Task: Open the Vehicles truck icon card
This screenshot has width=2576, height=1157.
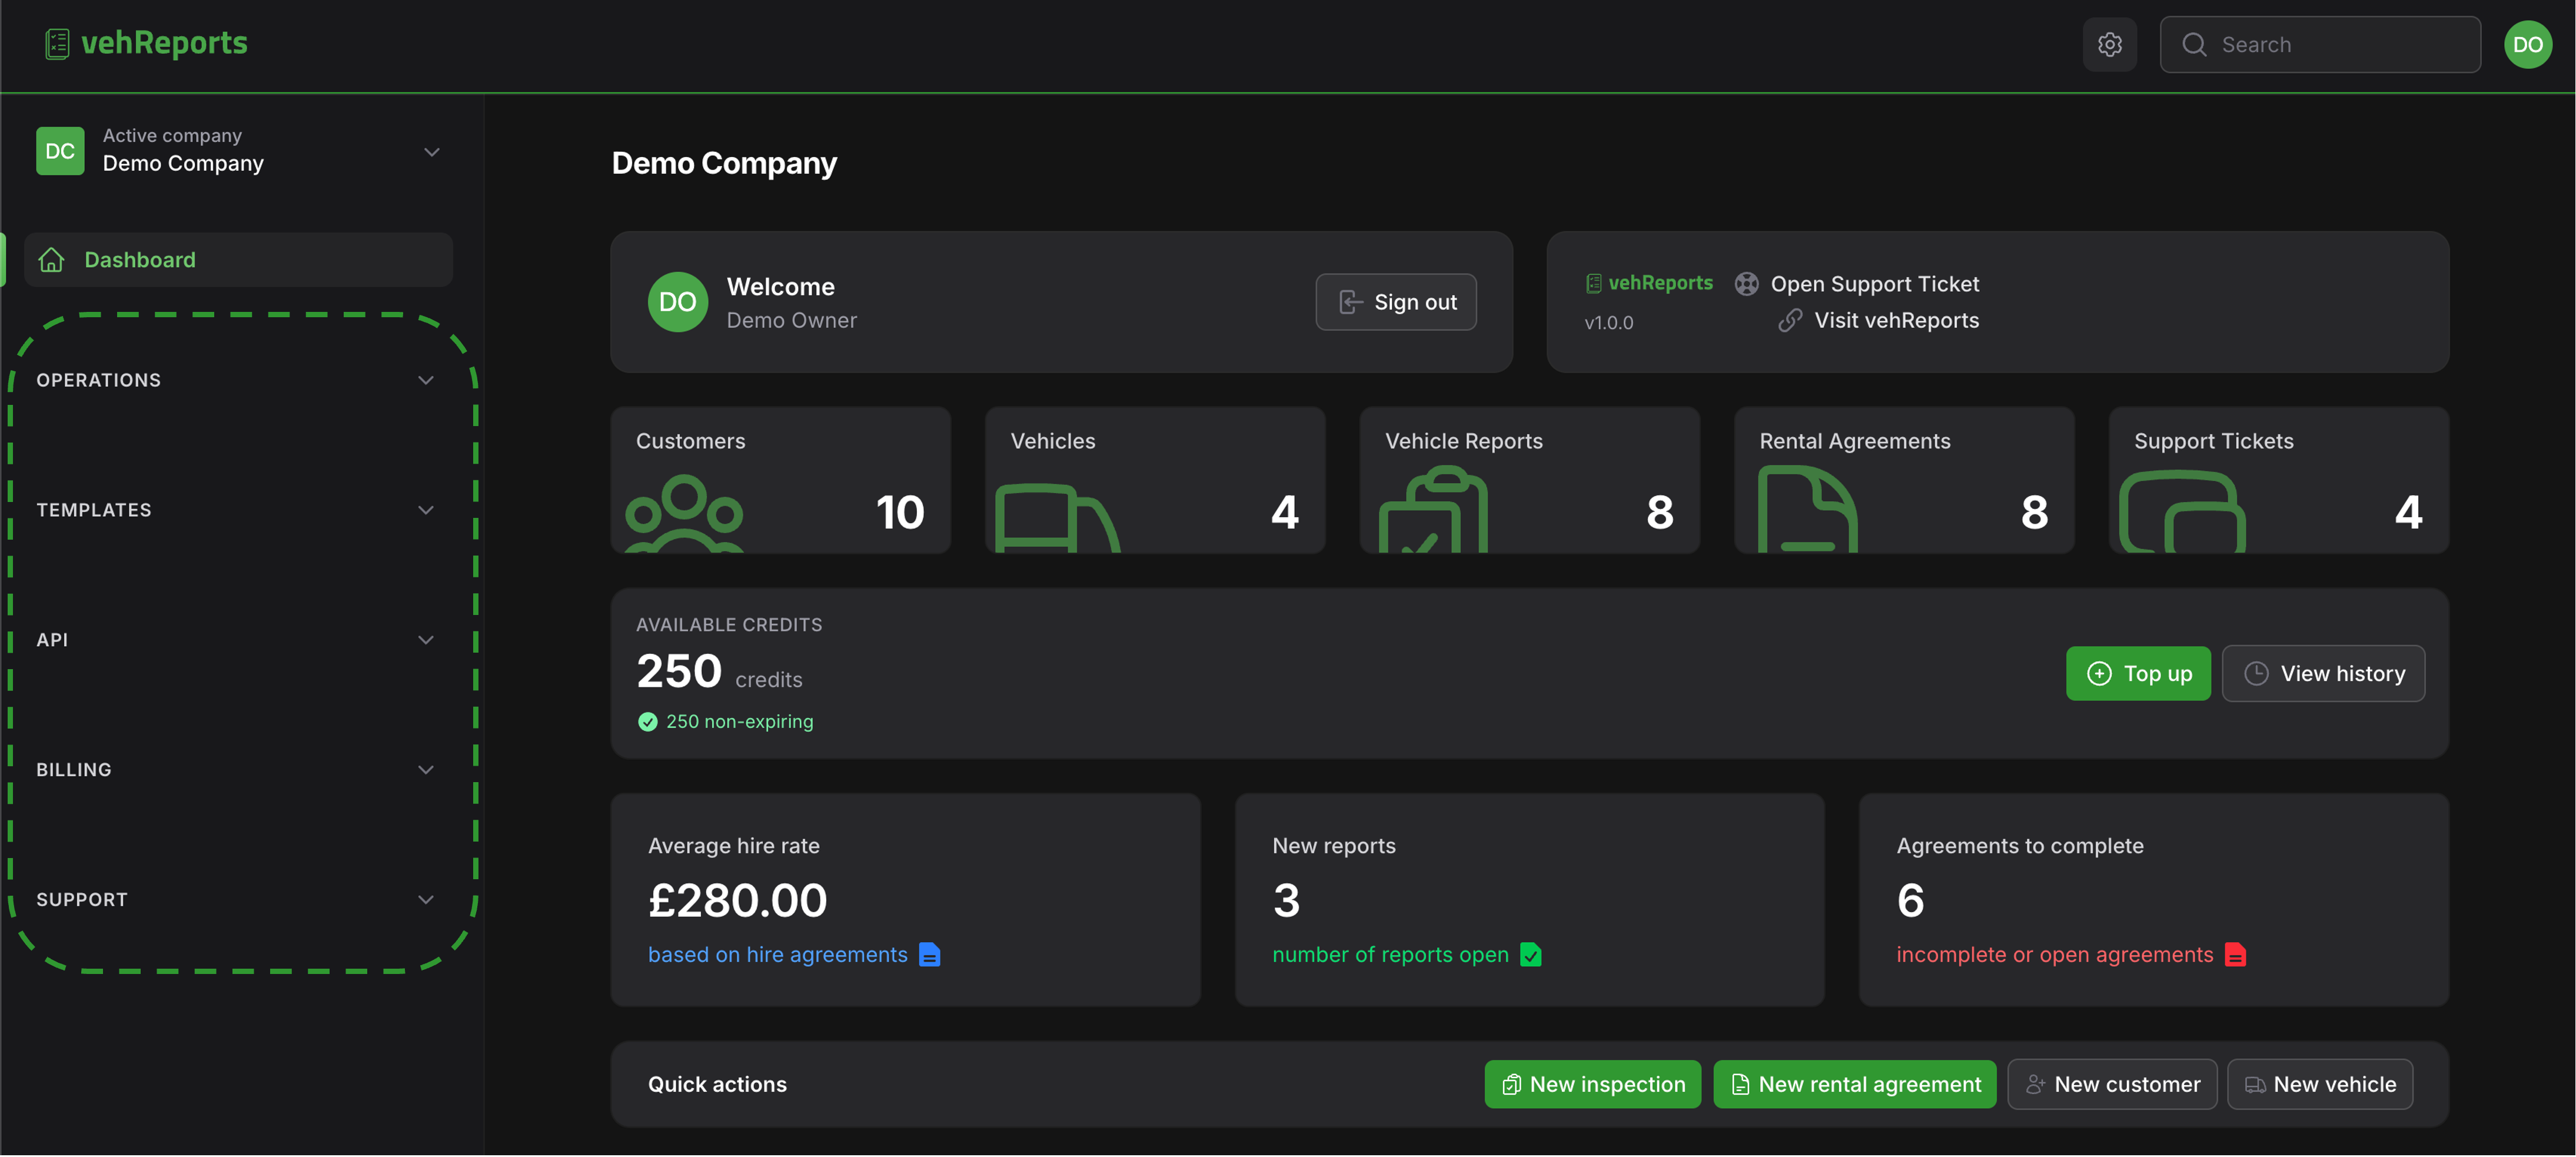Action: click(1155, 480)
